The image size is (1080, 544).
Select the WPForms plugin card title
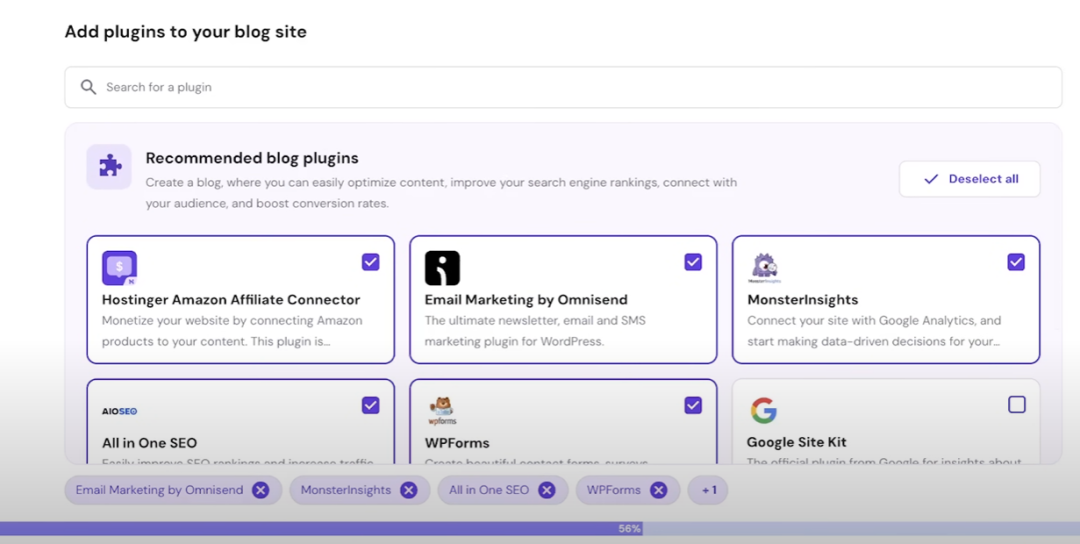457,443
